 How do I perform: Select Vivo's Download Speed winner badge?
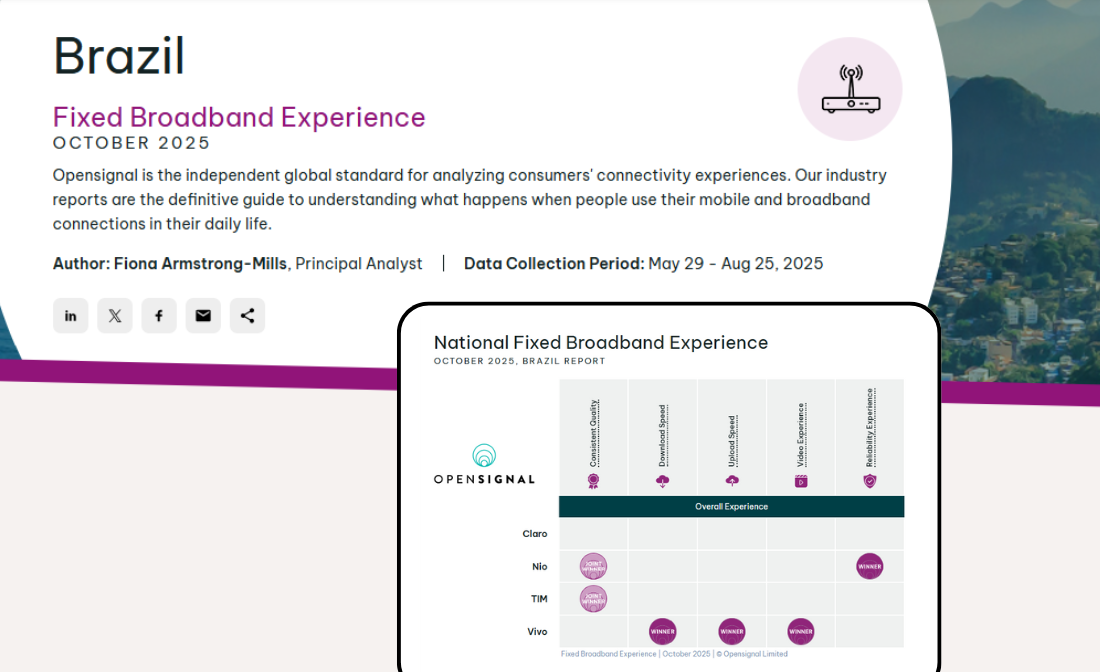point(663,632)
